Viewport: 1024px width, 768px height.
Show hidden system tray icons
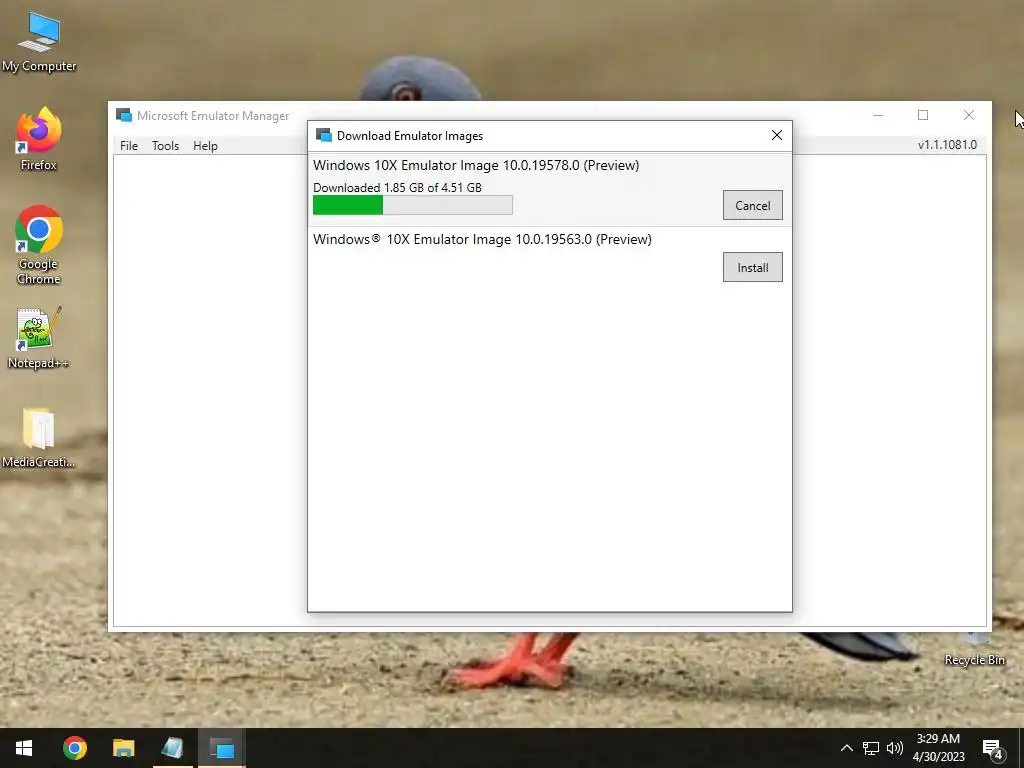point(846,748)
